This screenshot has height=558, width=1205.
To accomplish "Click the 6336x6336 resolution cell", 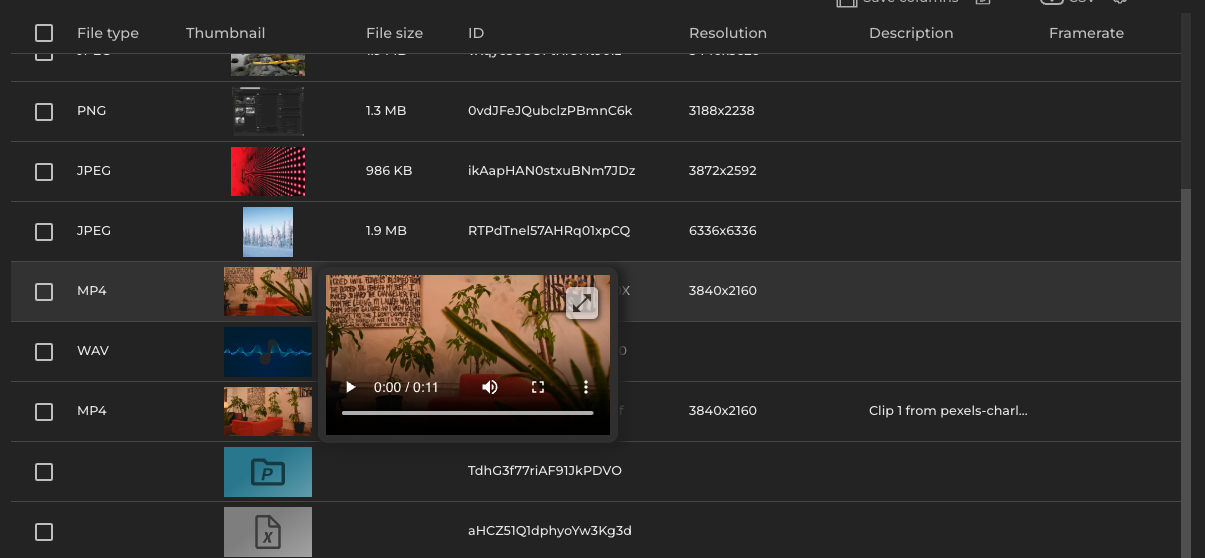I will point(722,231).
